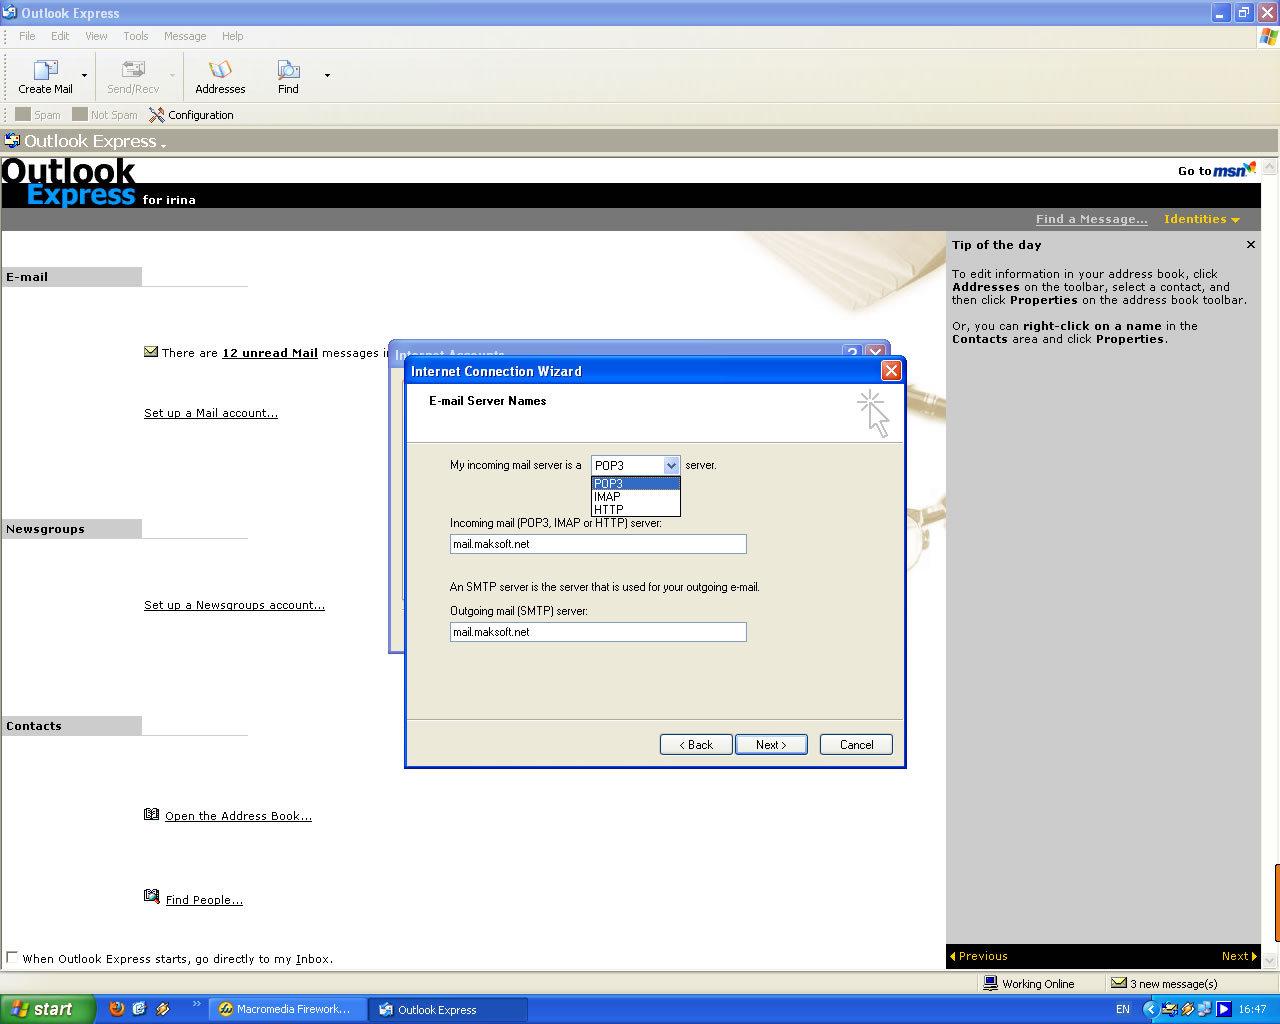The height and width of the screenshot is (1024, 1280).
Task: Click the Find a Message link
Action: (x=1092, y=219)
